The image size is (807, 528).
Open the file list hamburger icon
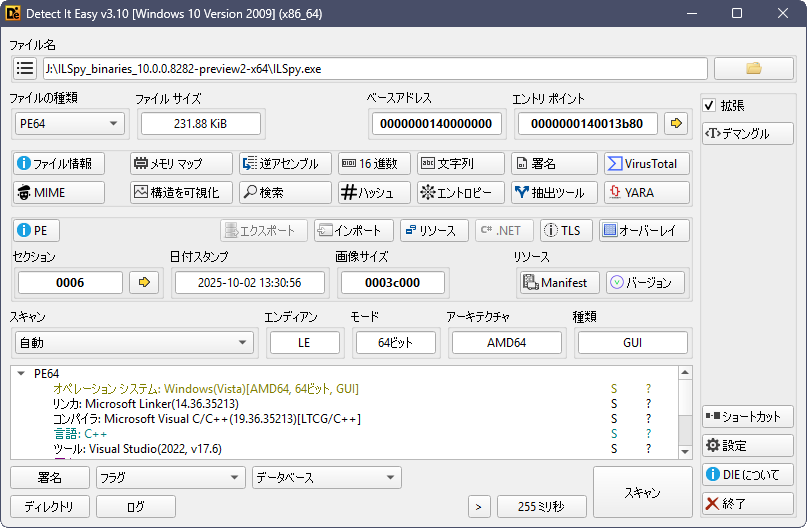pyautogui.click(x=25, y=68)
